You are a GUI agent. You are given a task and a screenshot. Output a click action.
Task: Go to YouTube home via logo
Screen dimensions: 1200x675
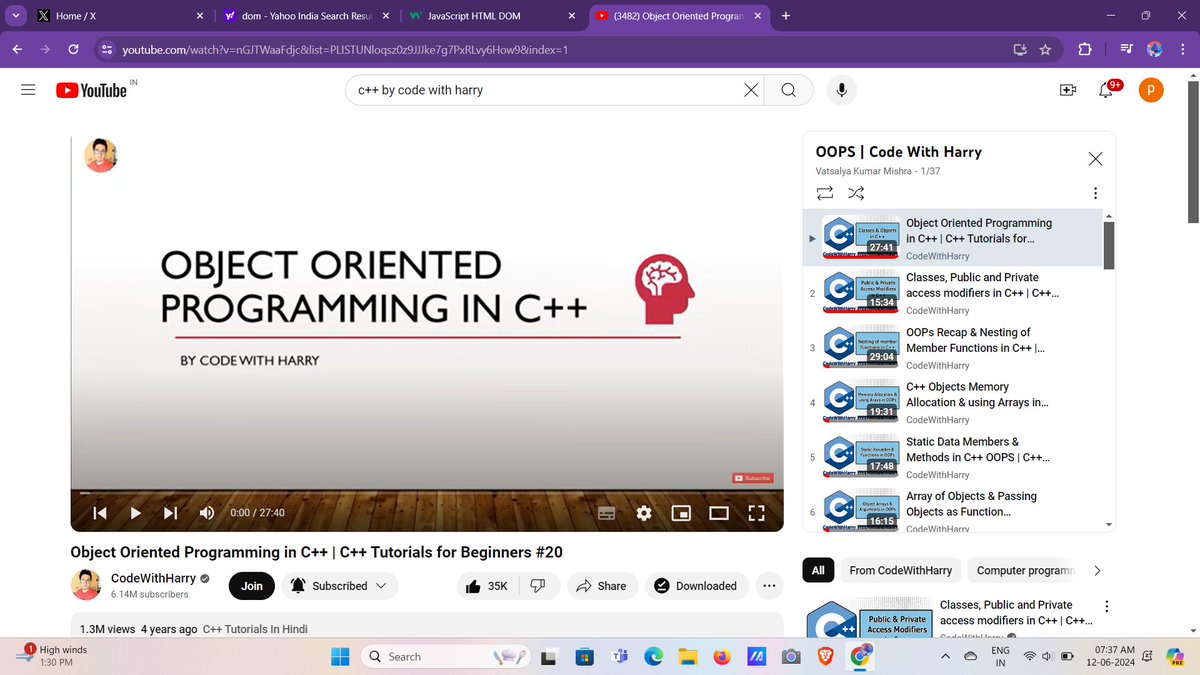91,90
